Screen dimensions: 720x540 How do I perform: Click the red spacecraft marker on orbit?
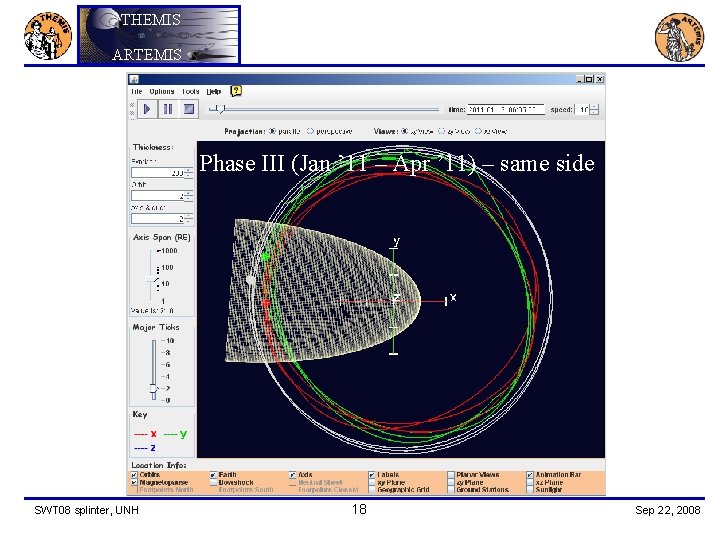pos(265,304)
